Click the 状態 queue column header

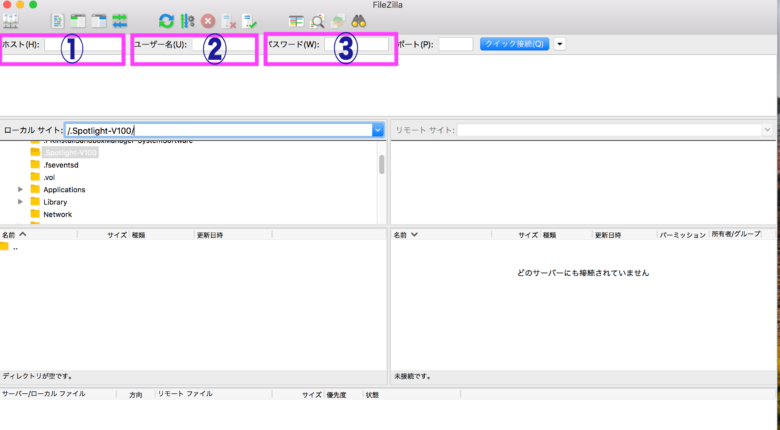(412, 394)
